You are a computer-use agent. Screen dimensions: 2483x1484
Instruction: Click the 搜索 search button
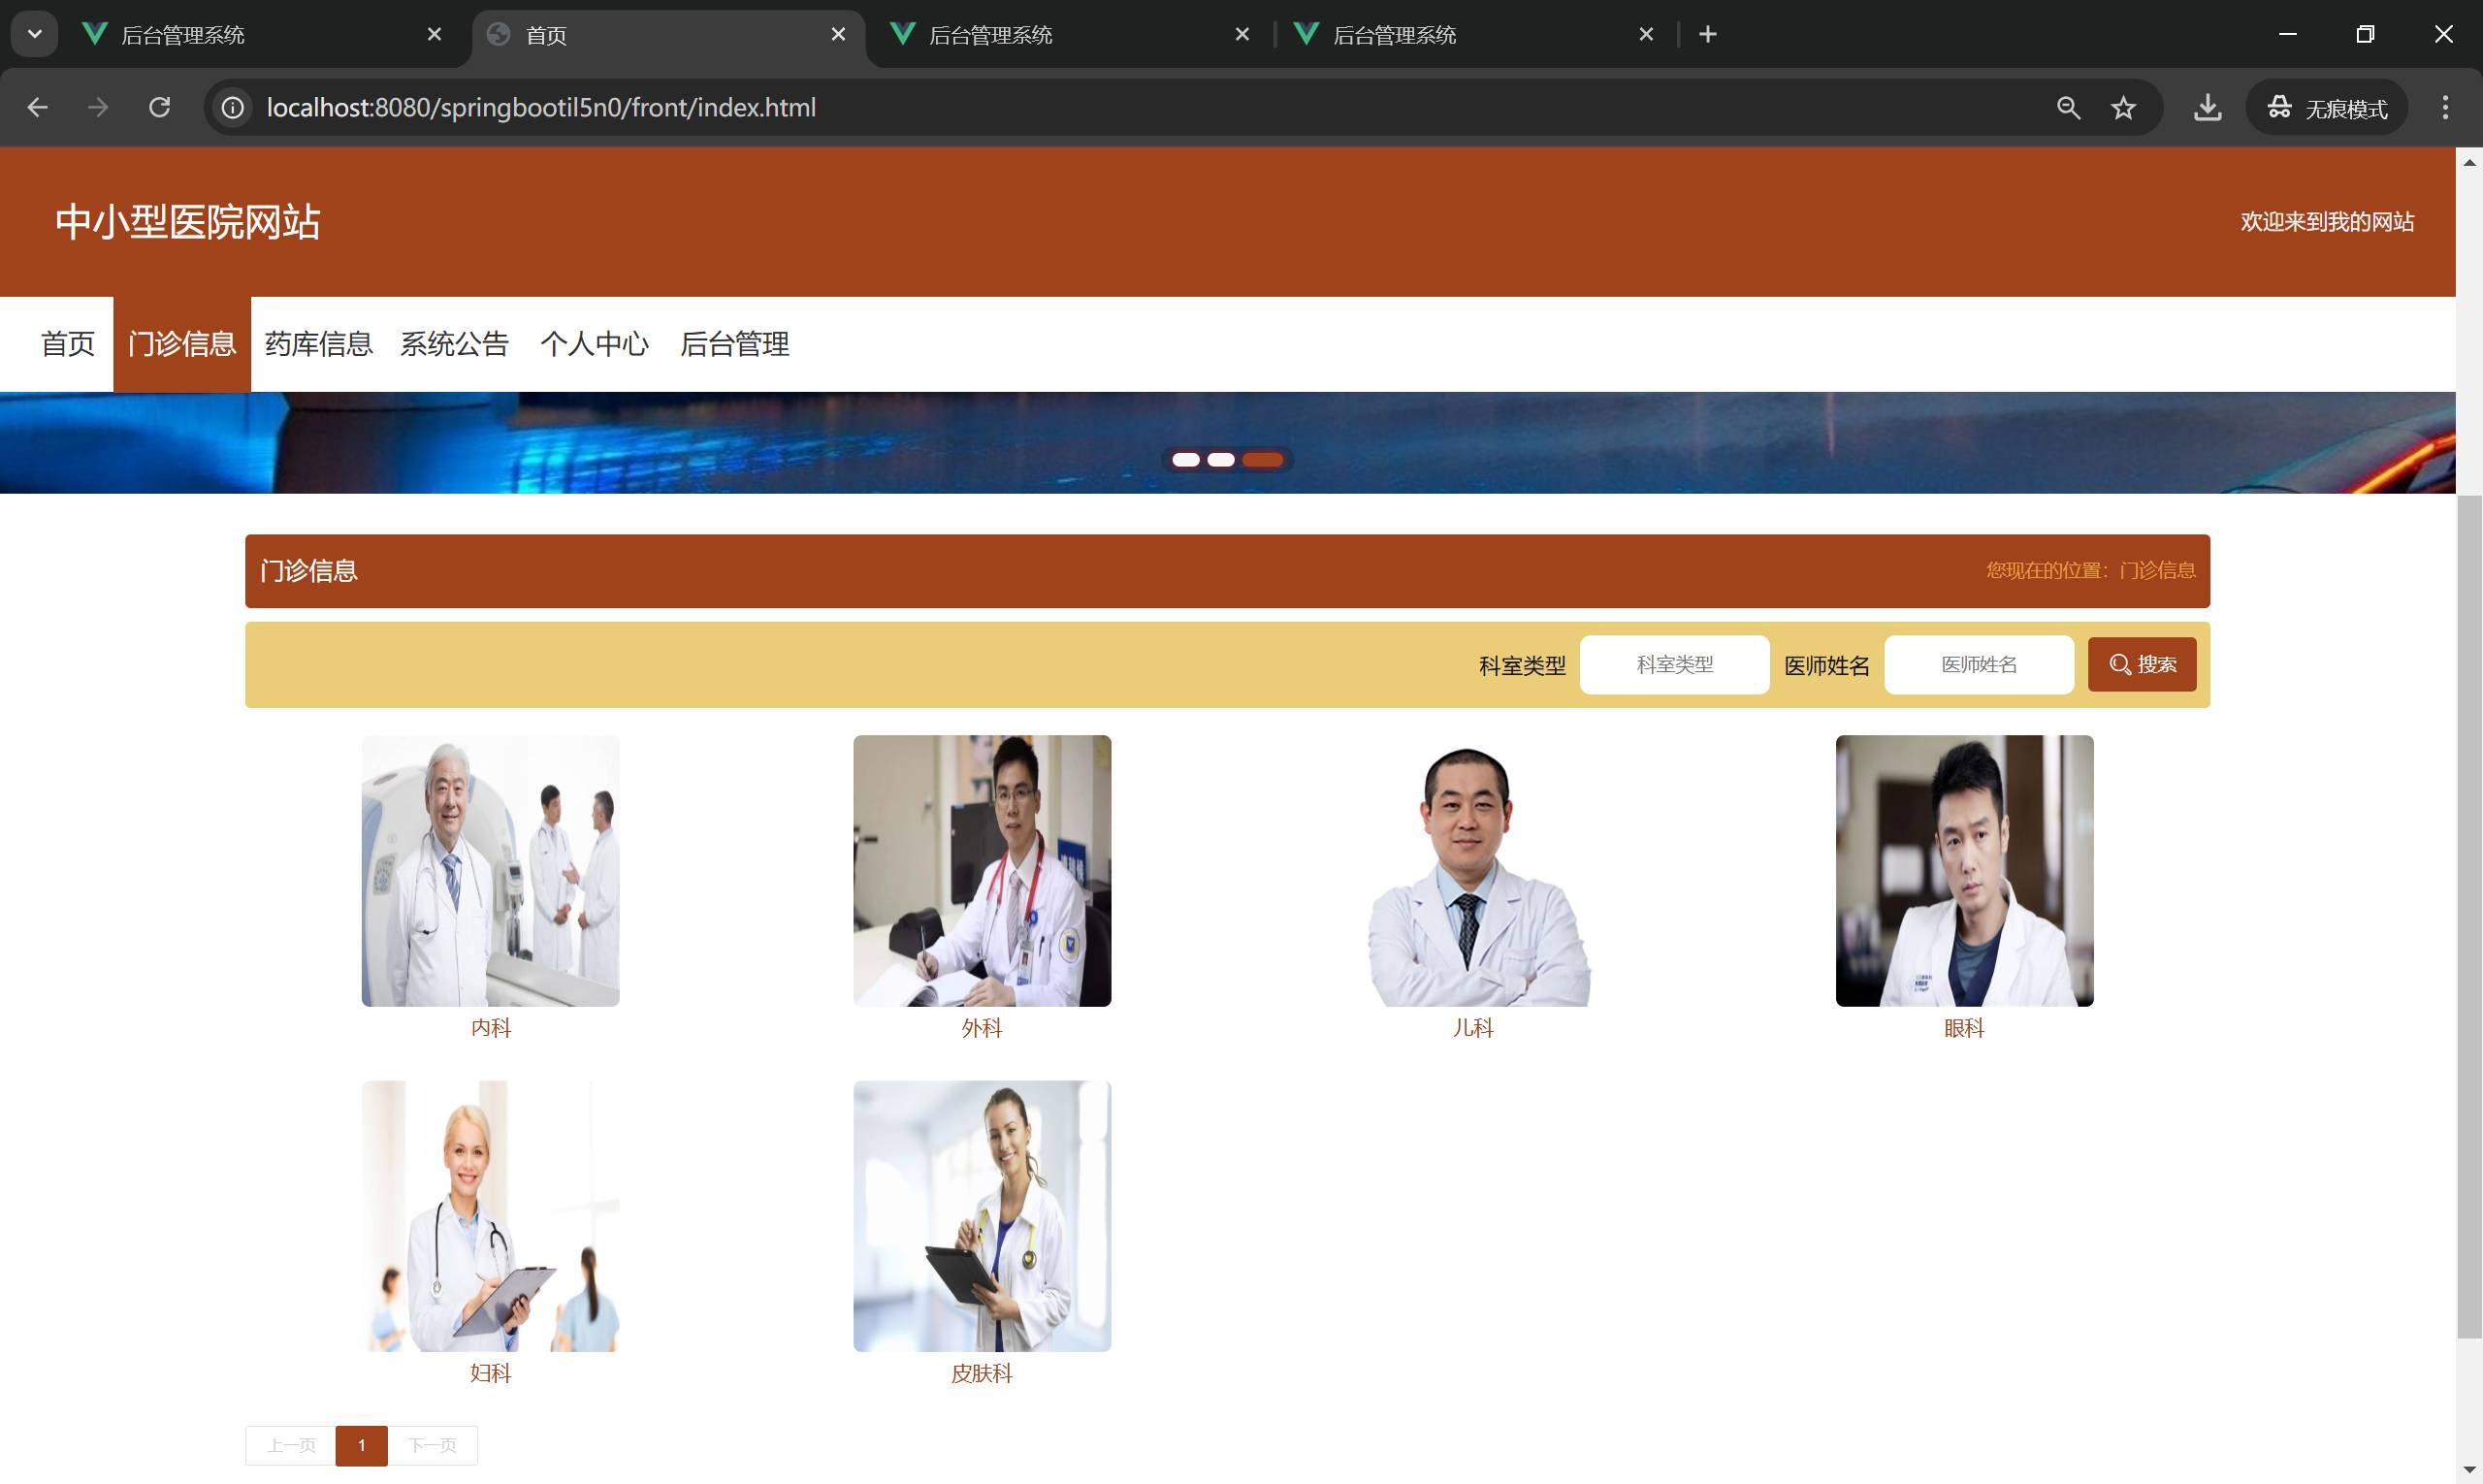pyautogui.click(x=2142, y=665)
